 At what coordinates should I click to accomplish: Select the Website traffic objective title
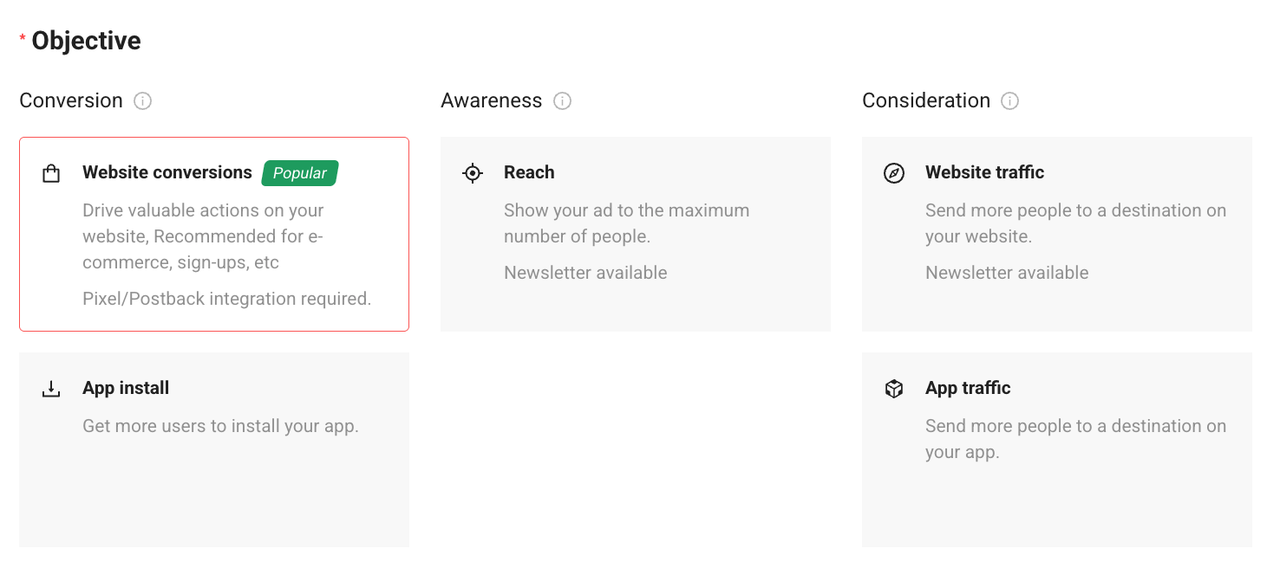click(984, 172)
